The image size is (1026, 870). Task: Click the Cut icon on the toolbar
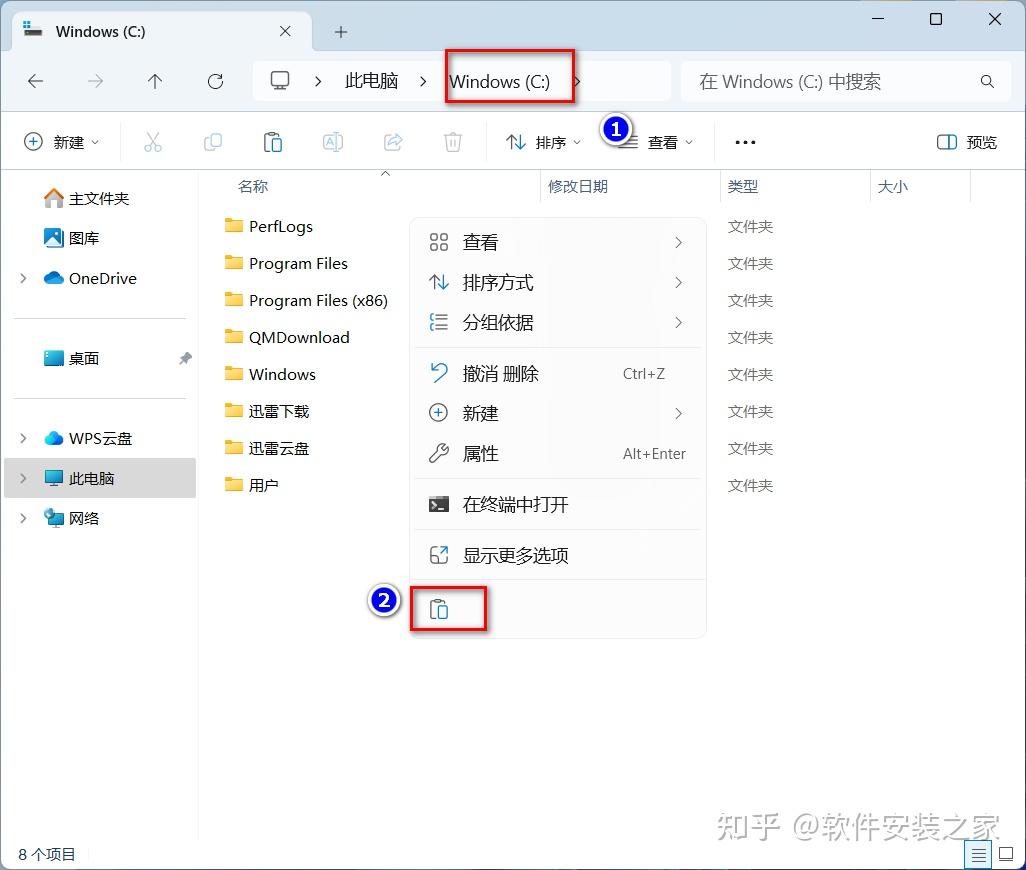tap(153, 142)
